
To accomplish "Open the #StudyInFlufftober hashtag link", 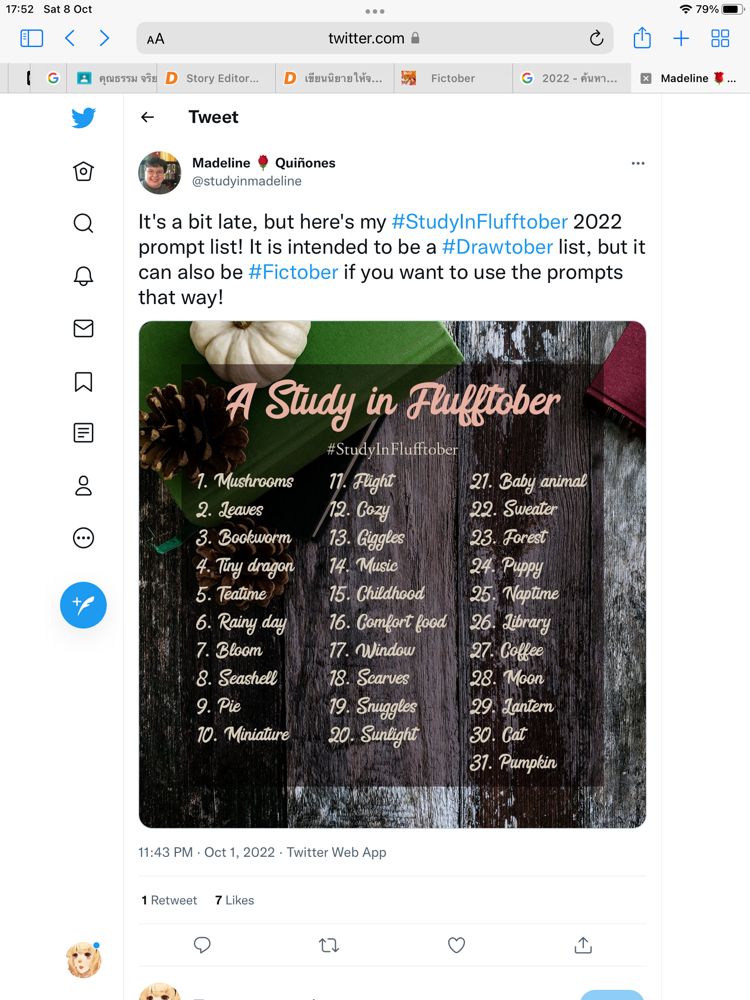I will click(479, 222).
